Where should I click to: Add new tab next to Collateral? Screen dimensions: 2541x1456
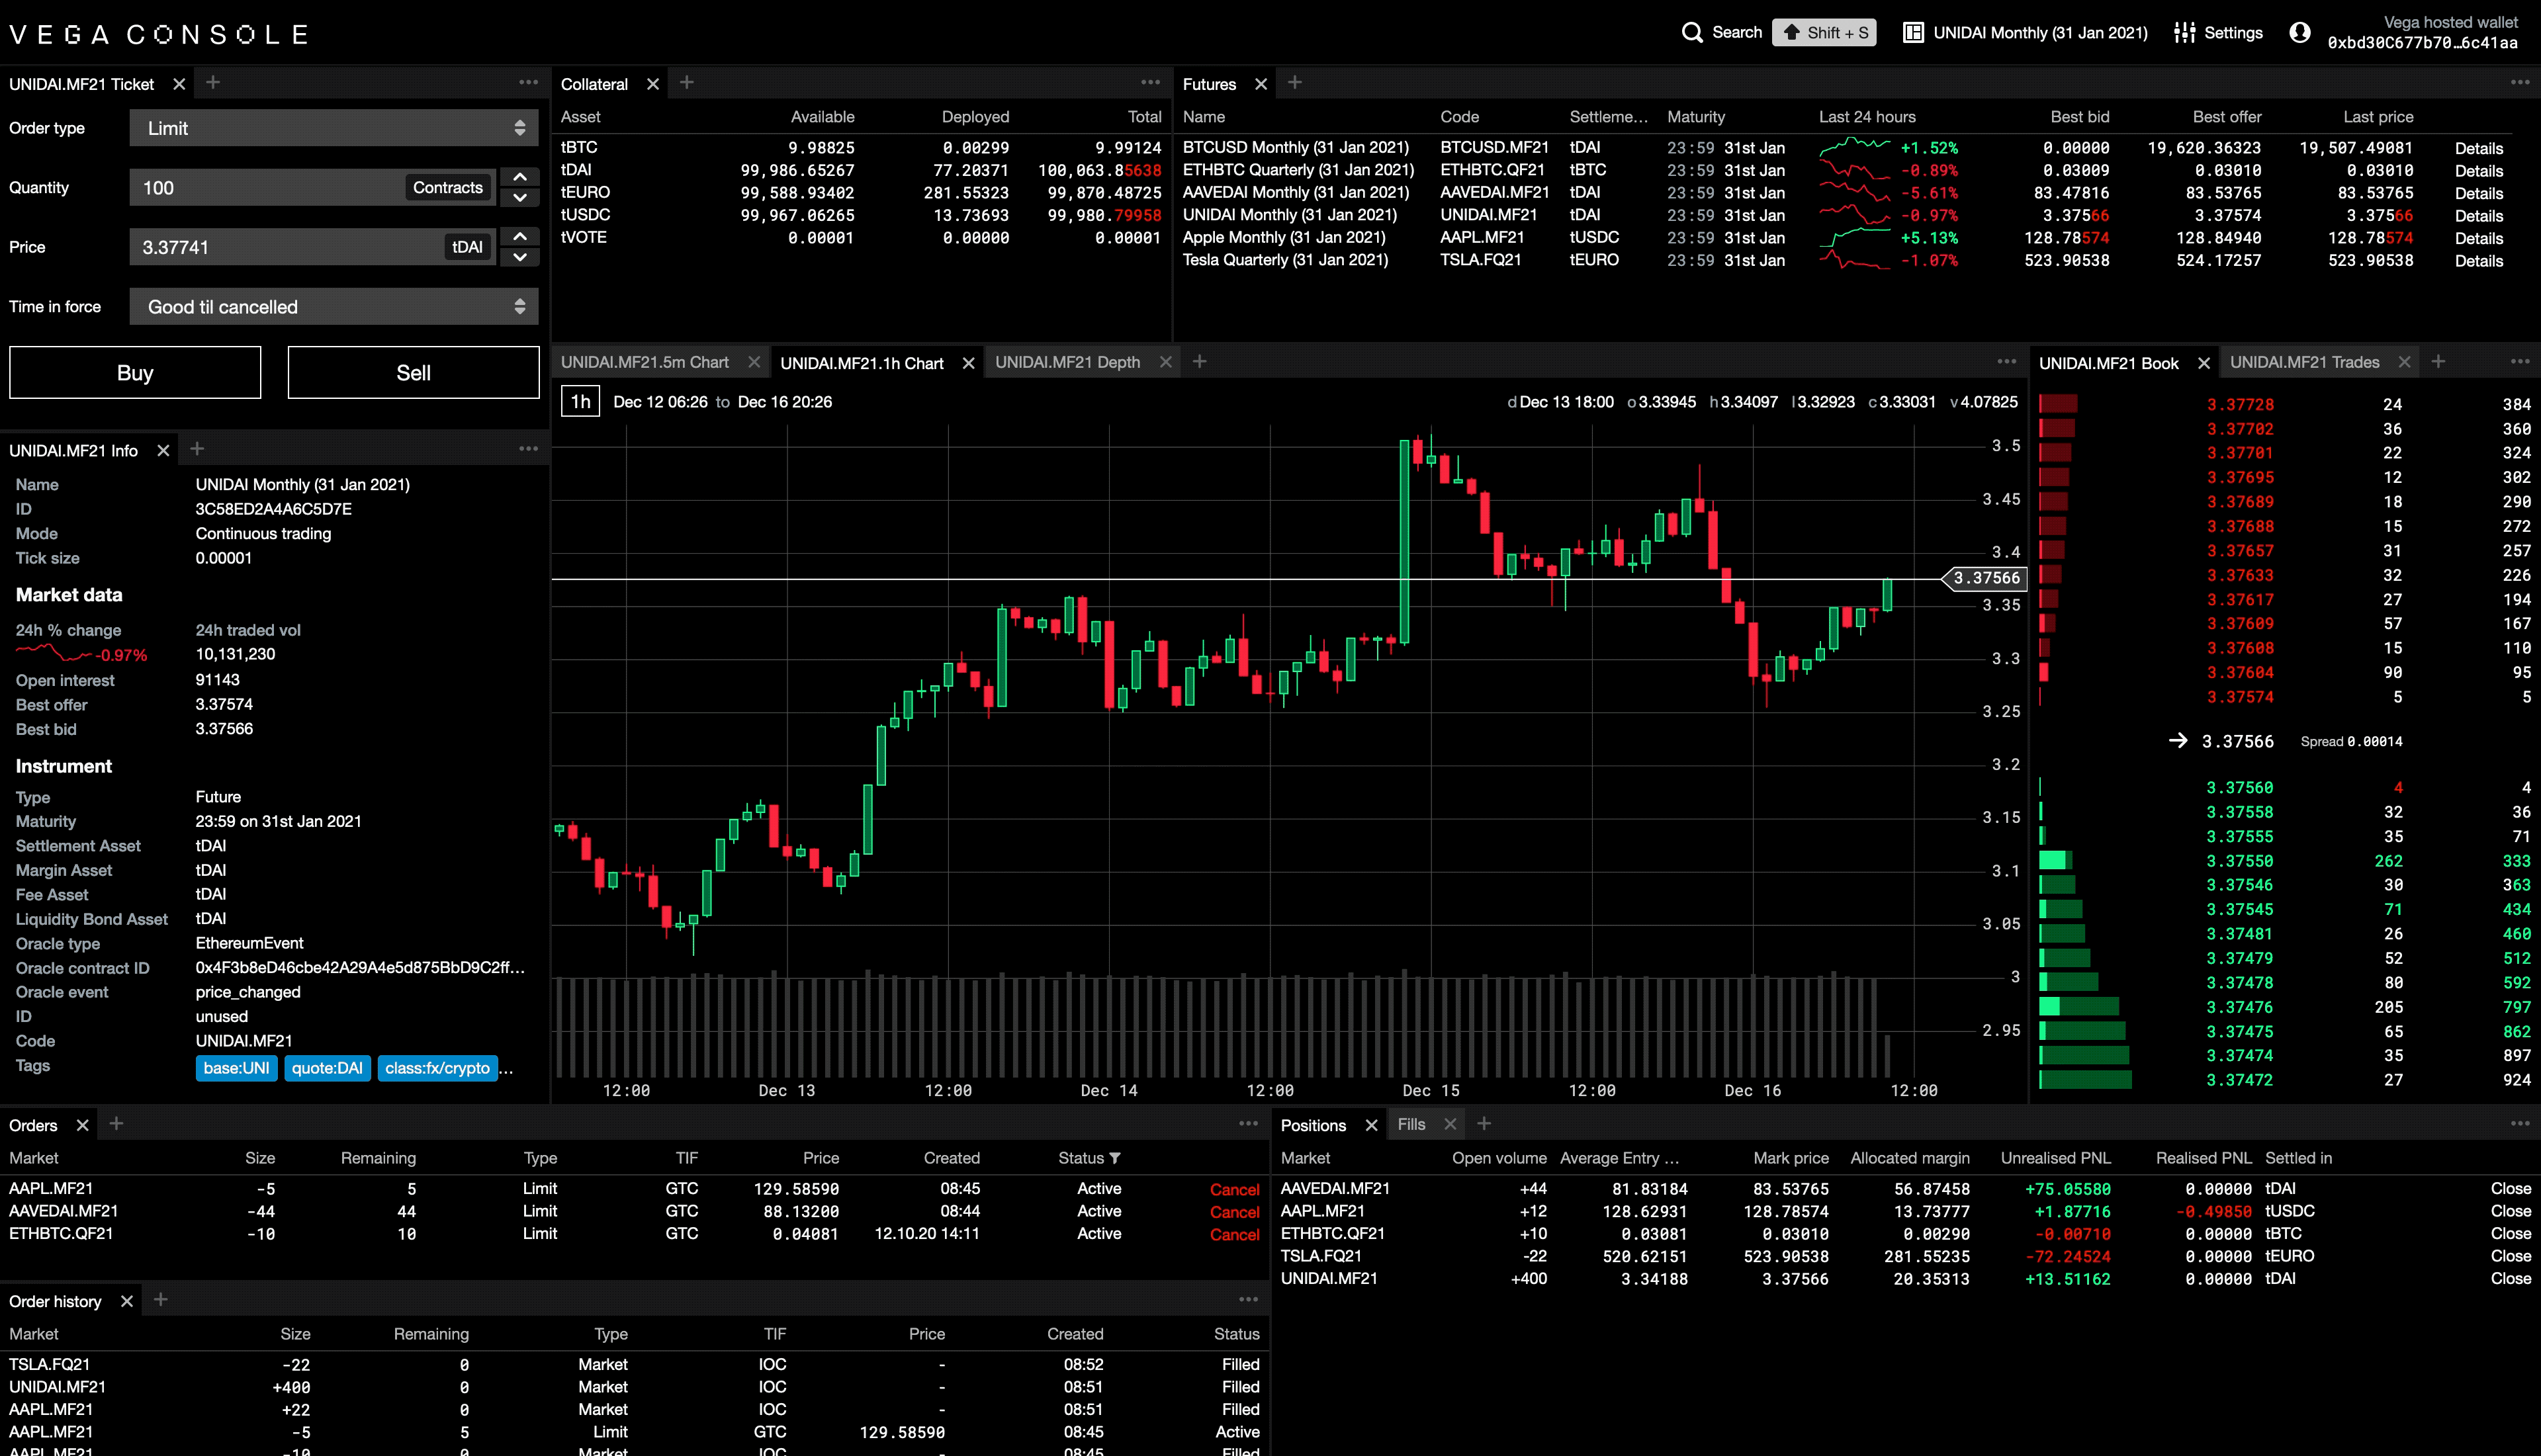click(686, 83)
